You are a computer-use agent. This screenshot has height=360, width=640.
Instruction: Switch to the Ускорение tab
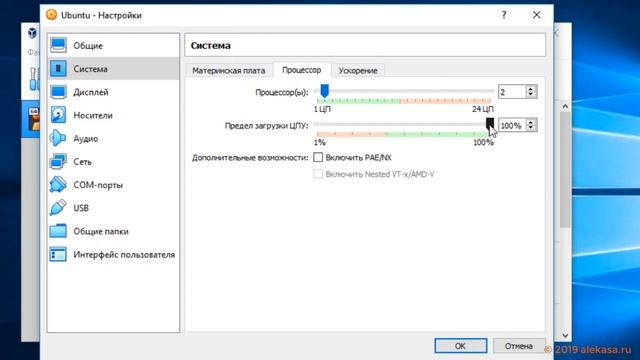[x=358, y=70]
